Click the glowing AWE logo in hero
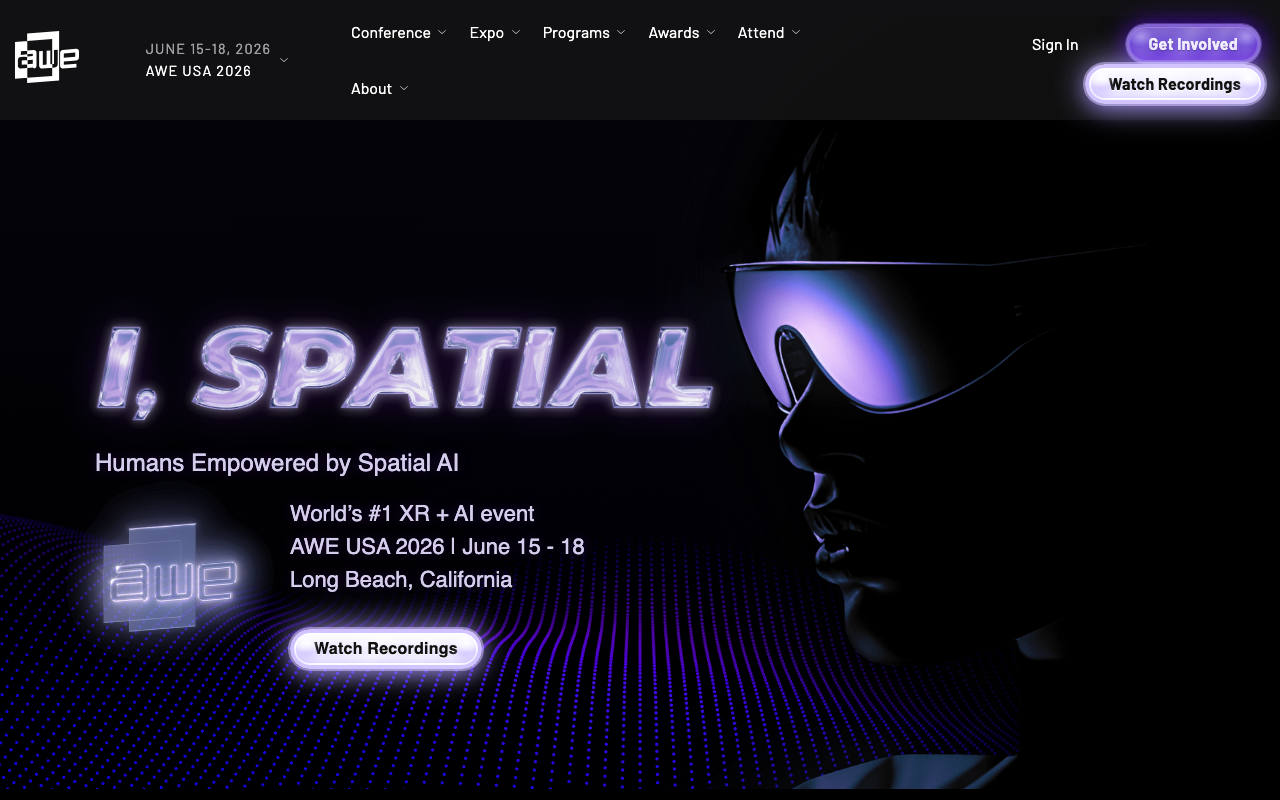 click(170, 577)
